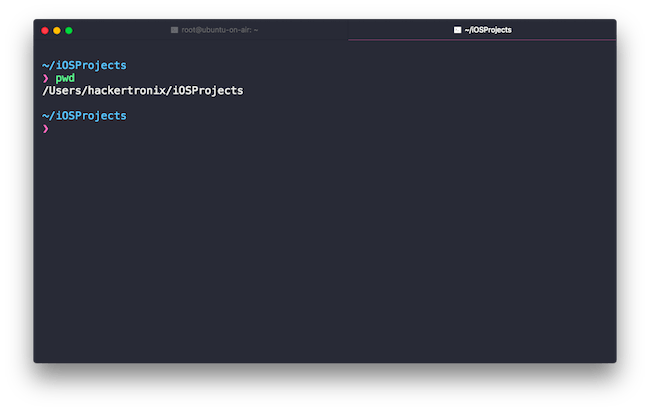Screen dimensions: 650x411
Task: Click the 'Users' segment of path output
Action: pos(65,90)
